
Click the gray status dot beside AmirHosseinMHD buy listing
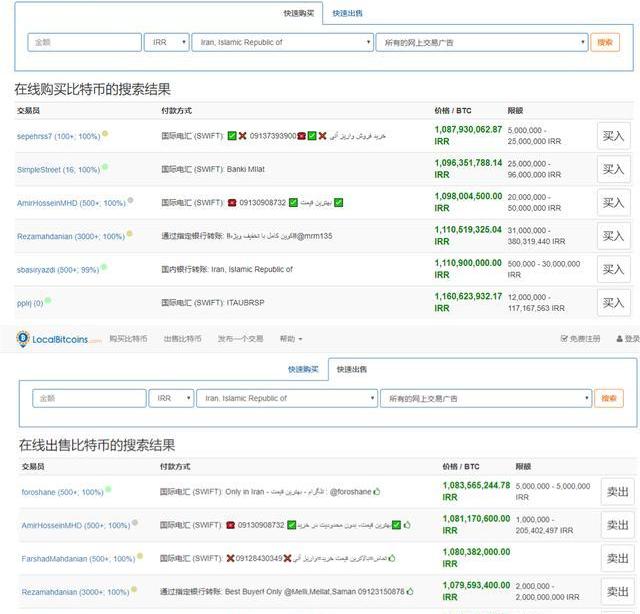(x=130, y=201)
